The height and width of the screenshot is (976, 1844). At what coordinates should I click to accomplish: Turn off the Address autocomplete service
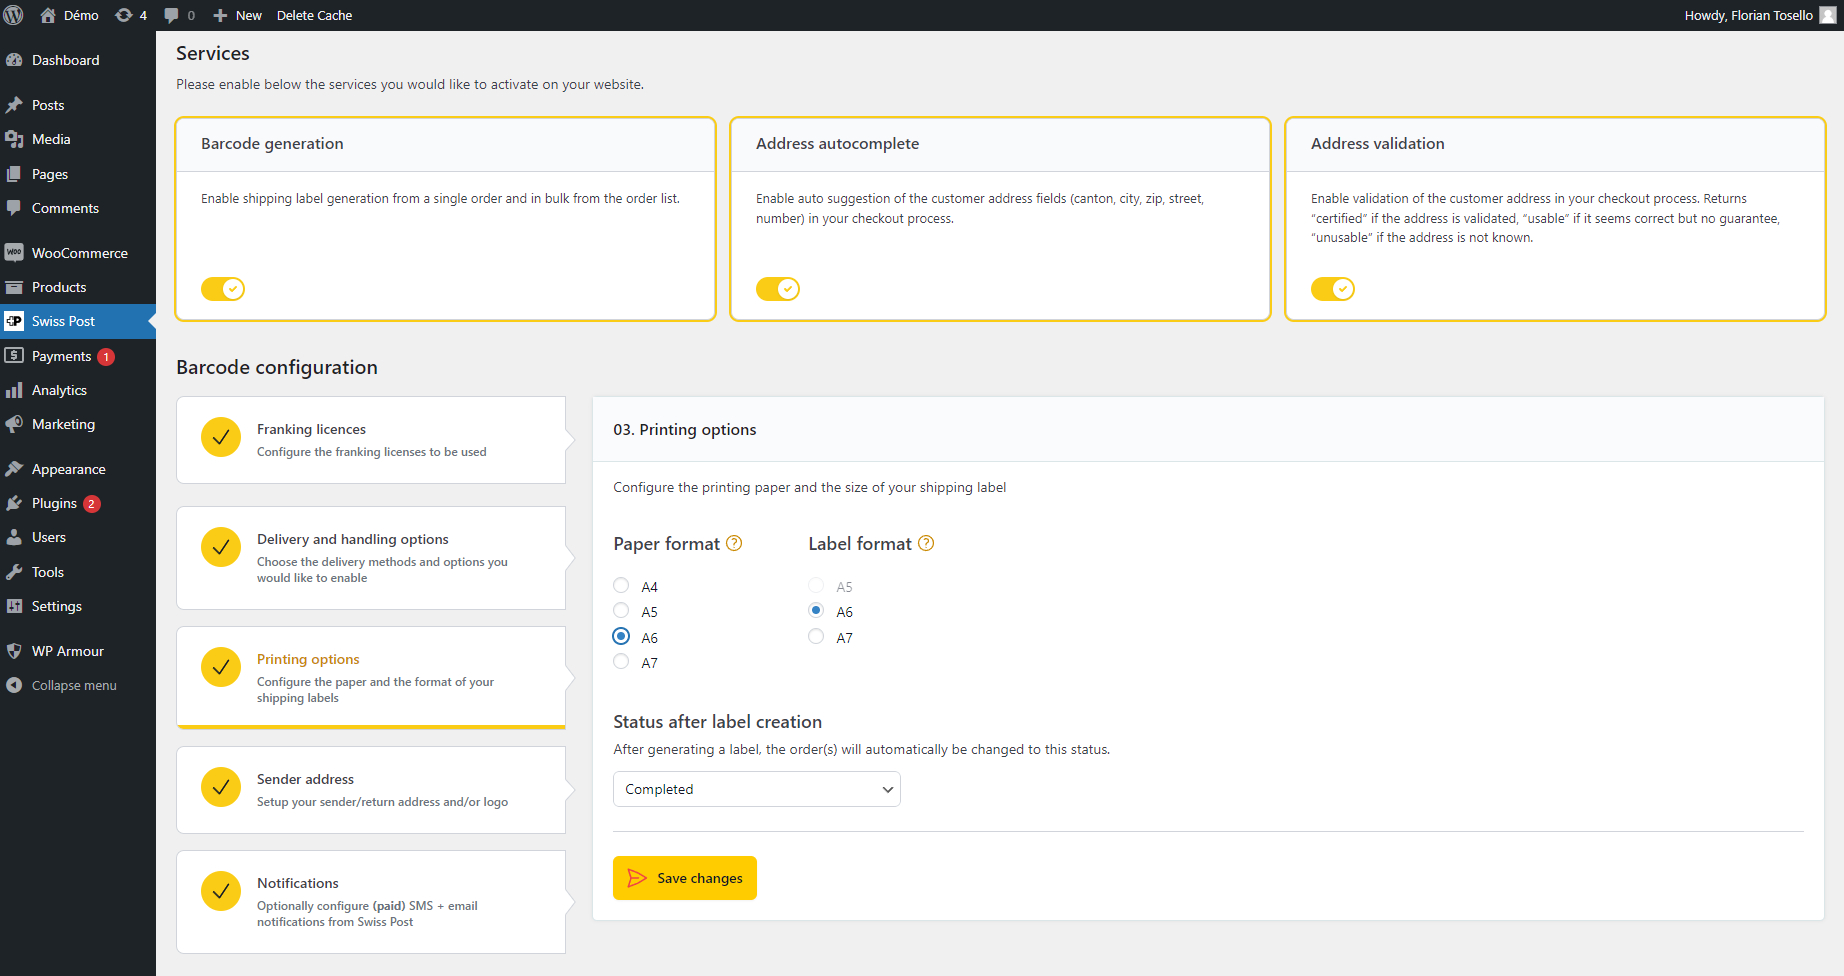pyautogui.click(x=777, y=289)
